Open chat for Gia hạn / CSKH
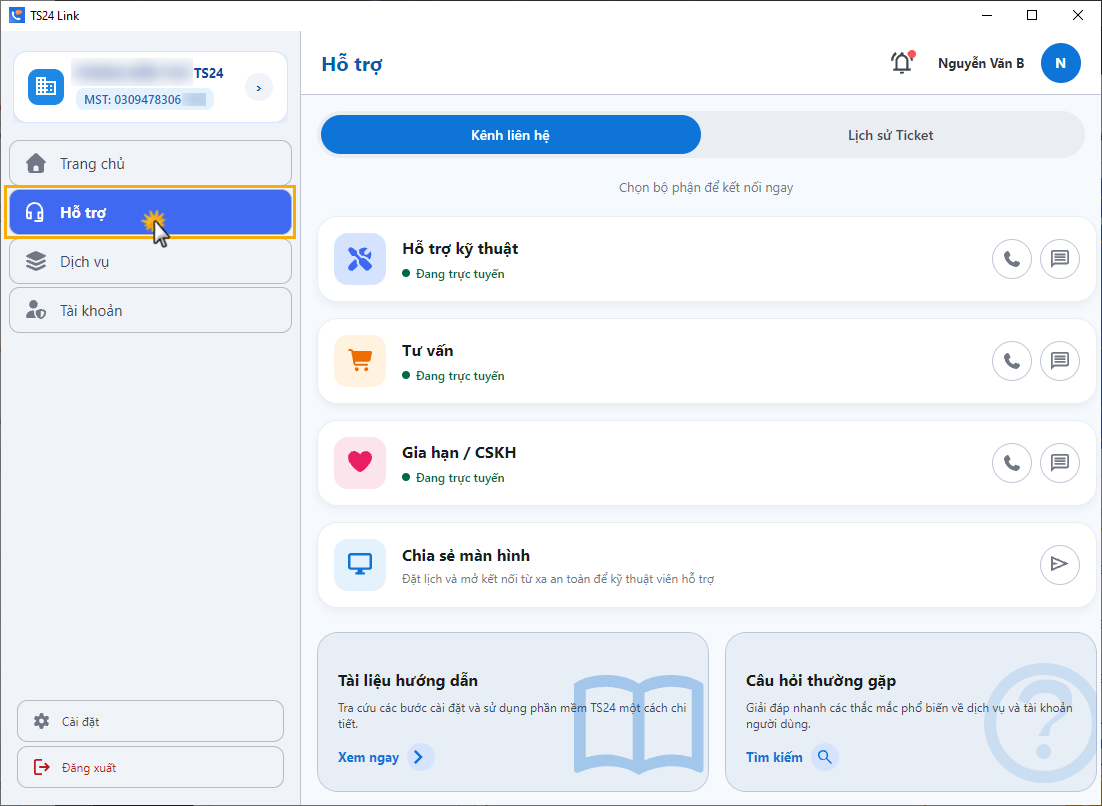This screenshot has width=1102, height=806. [x=1059, y=463]
